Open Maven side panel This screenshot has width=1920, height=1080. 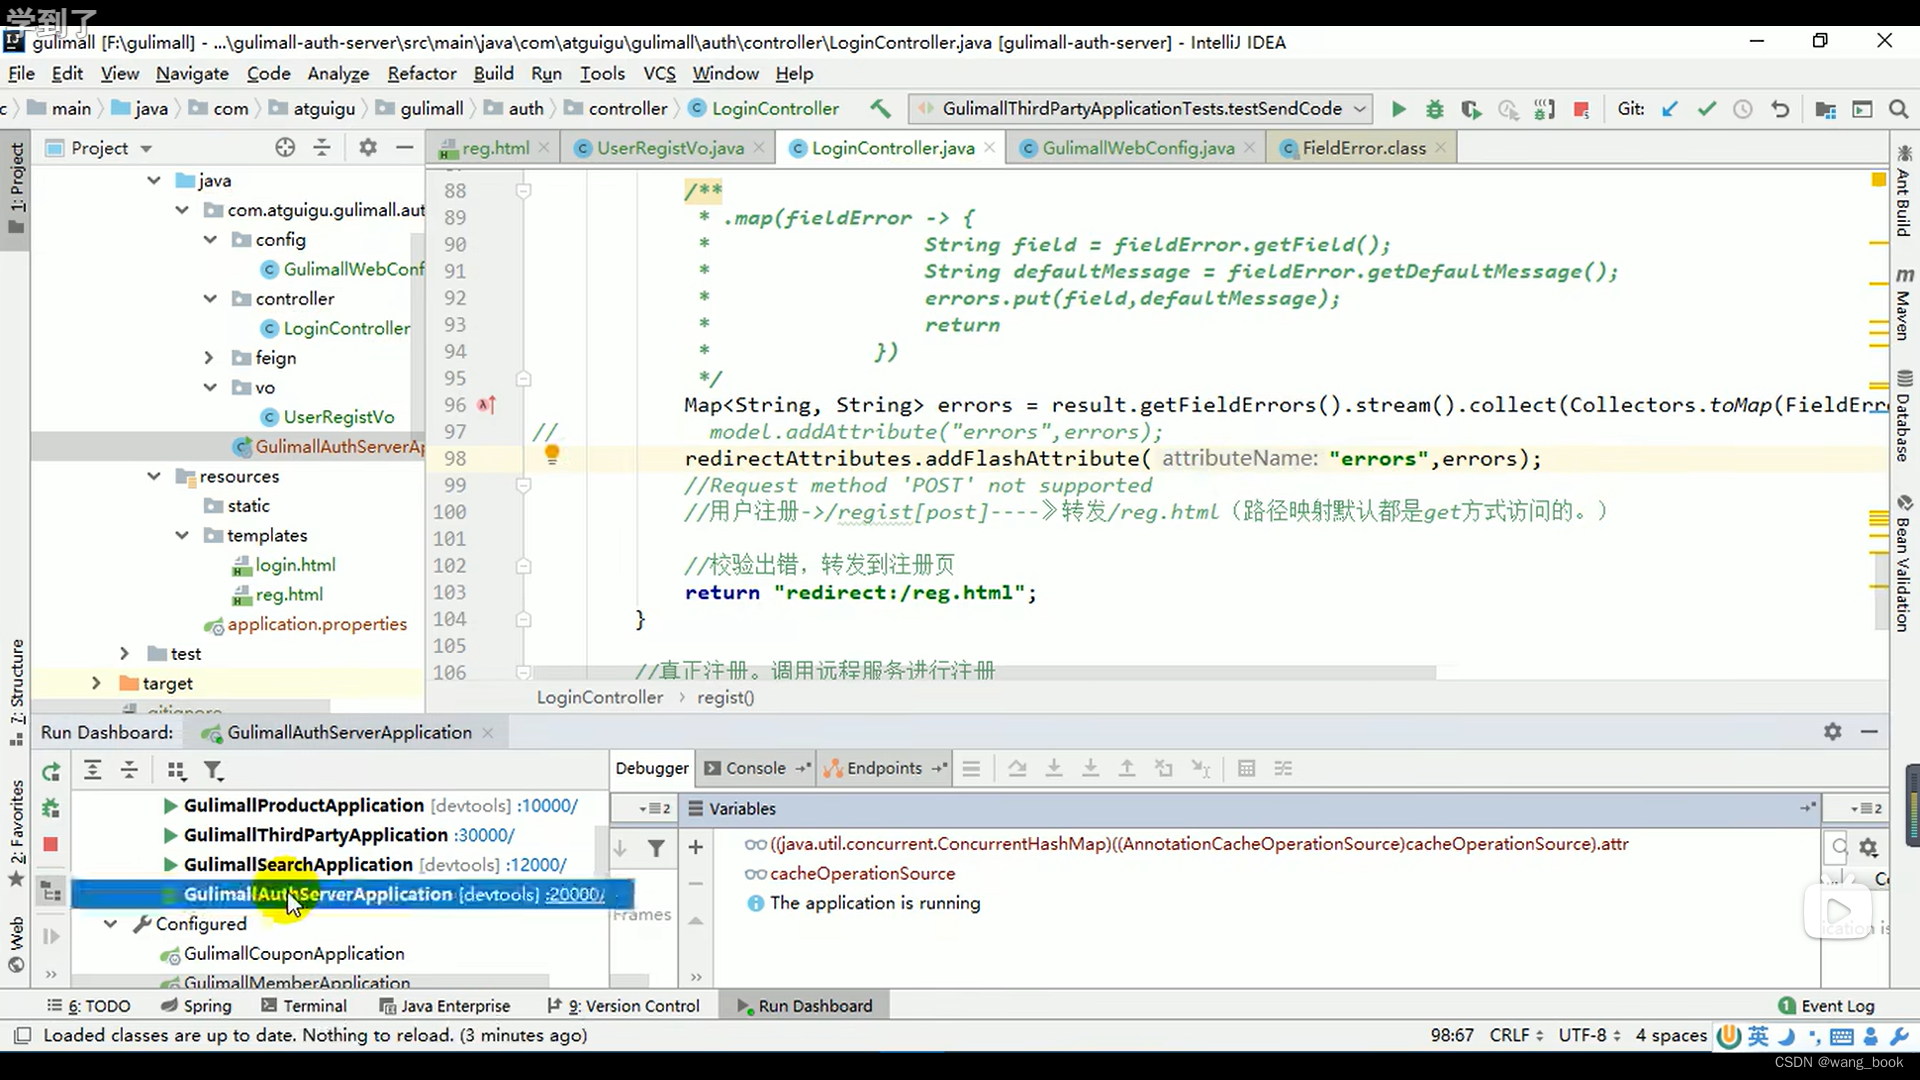click(1904, 305)
